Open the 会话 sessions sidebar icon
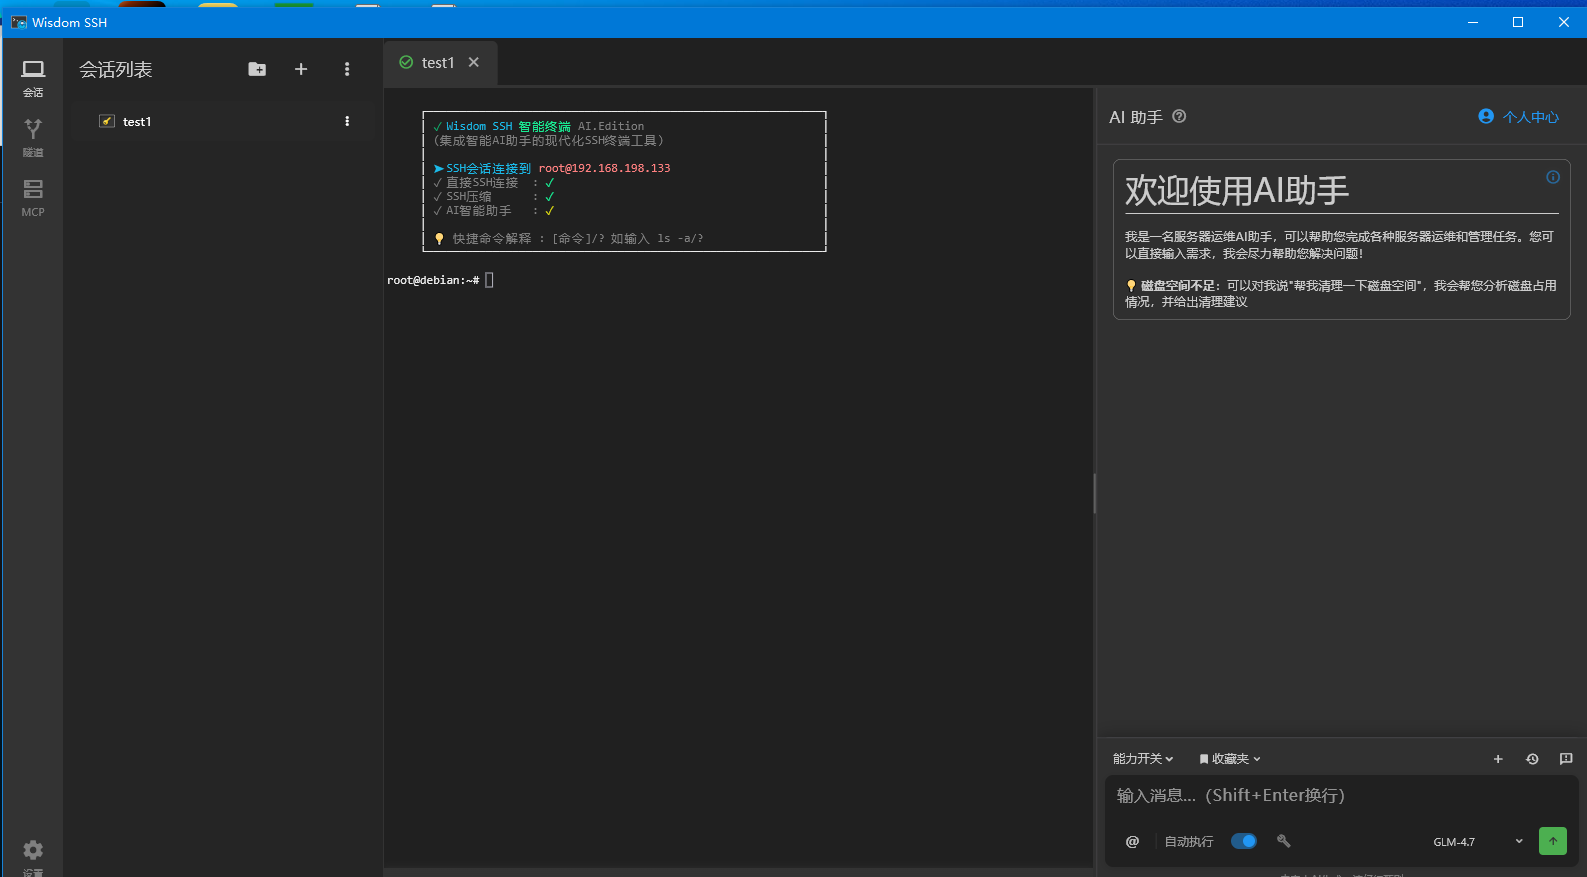The width and height of the screenshot is (1587, 877). tap(33, 78)
